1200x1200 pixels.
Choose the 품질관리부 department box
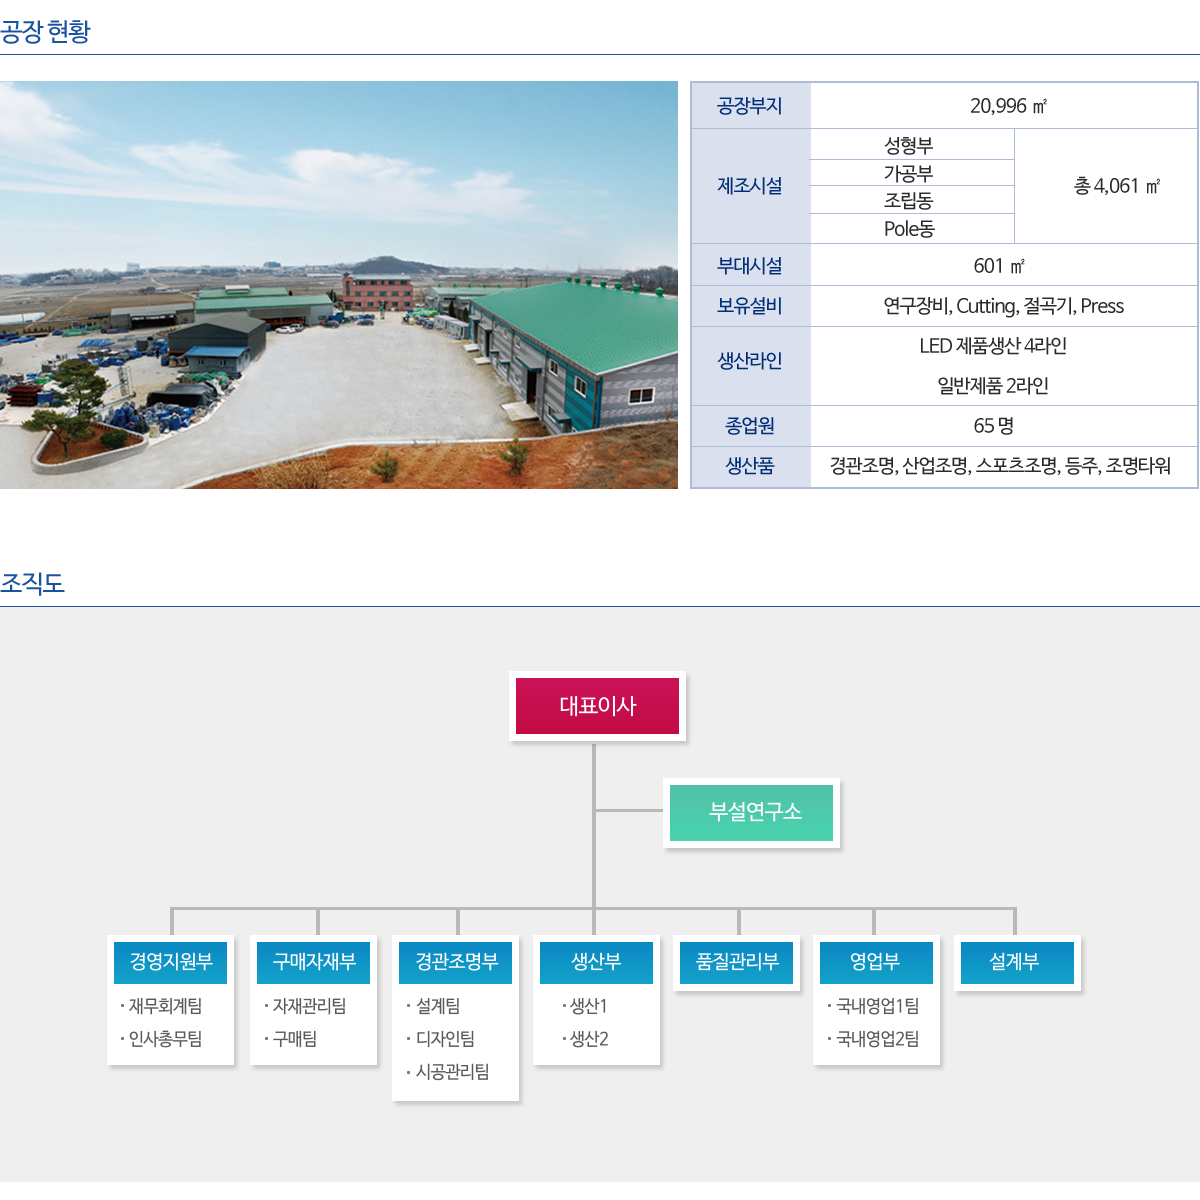tap(737, 962)
